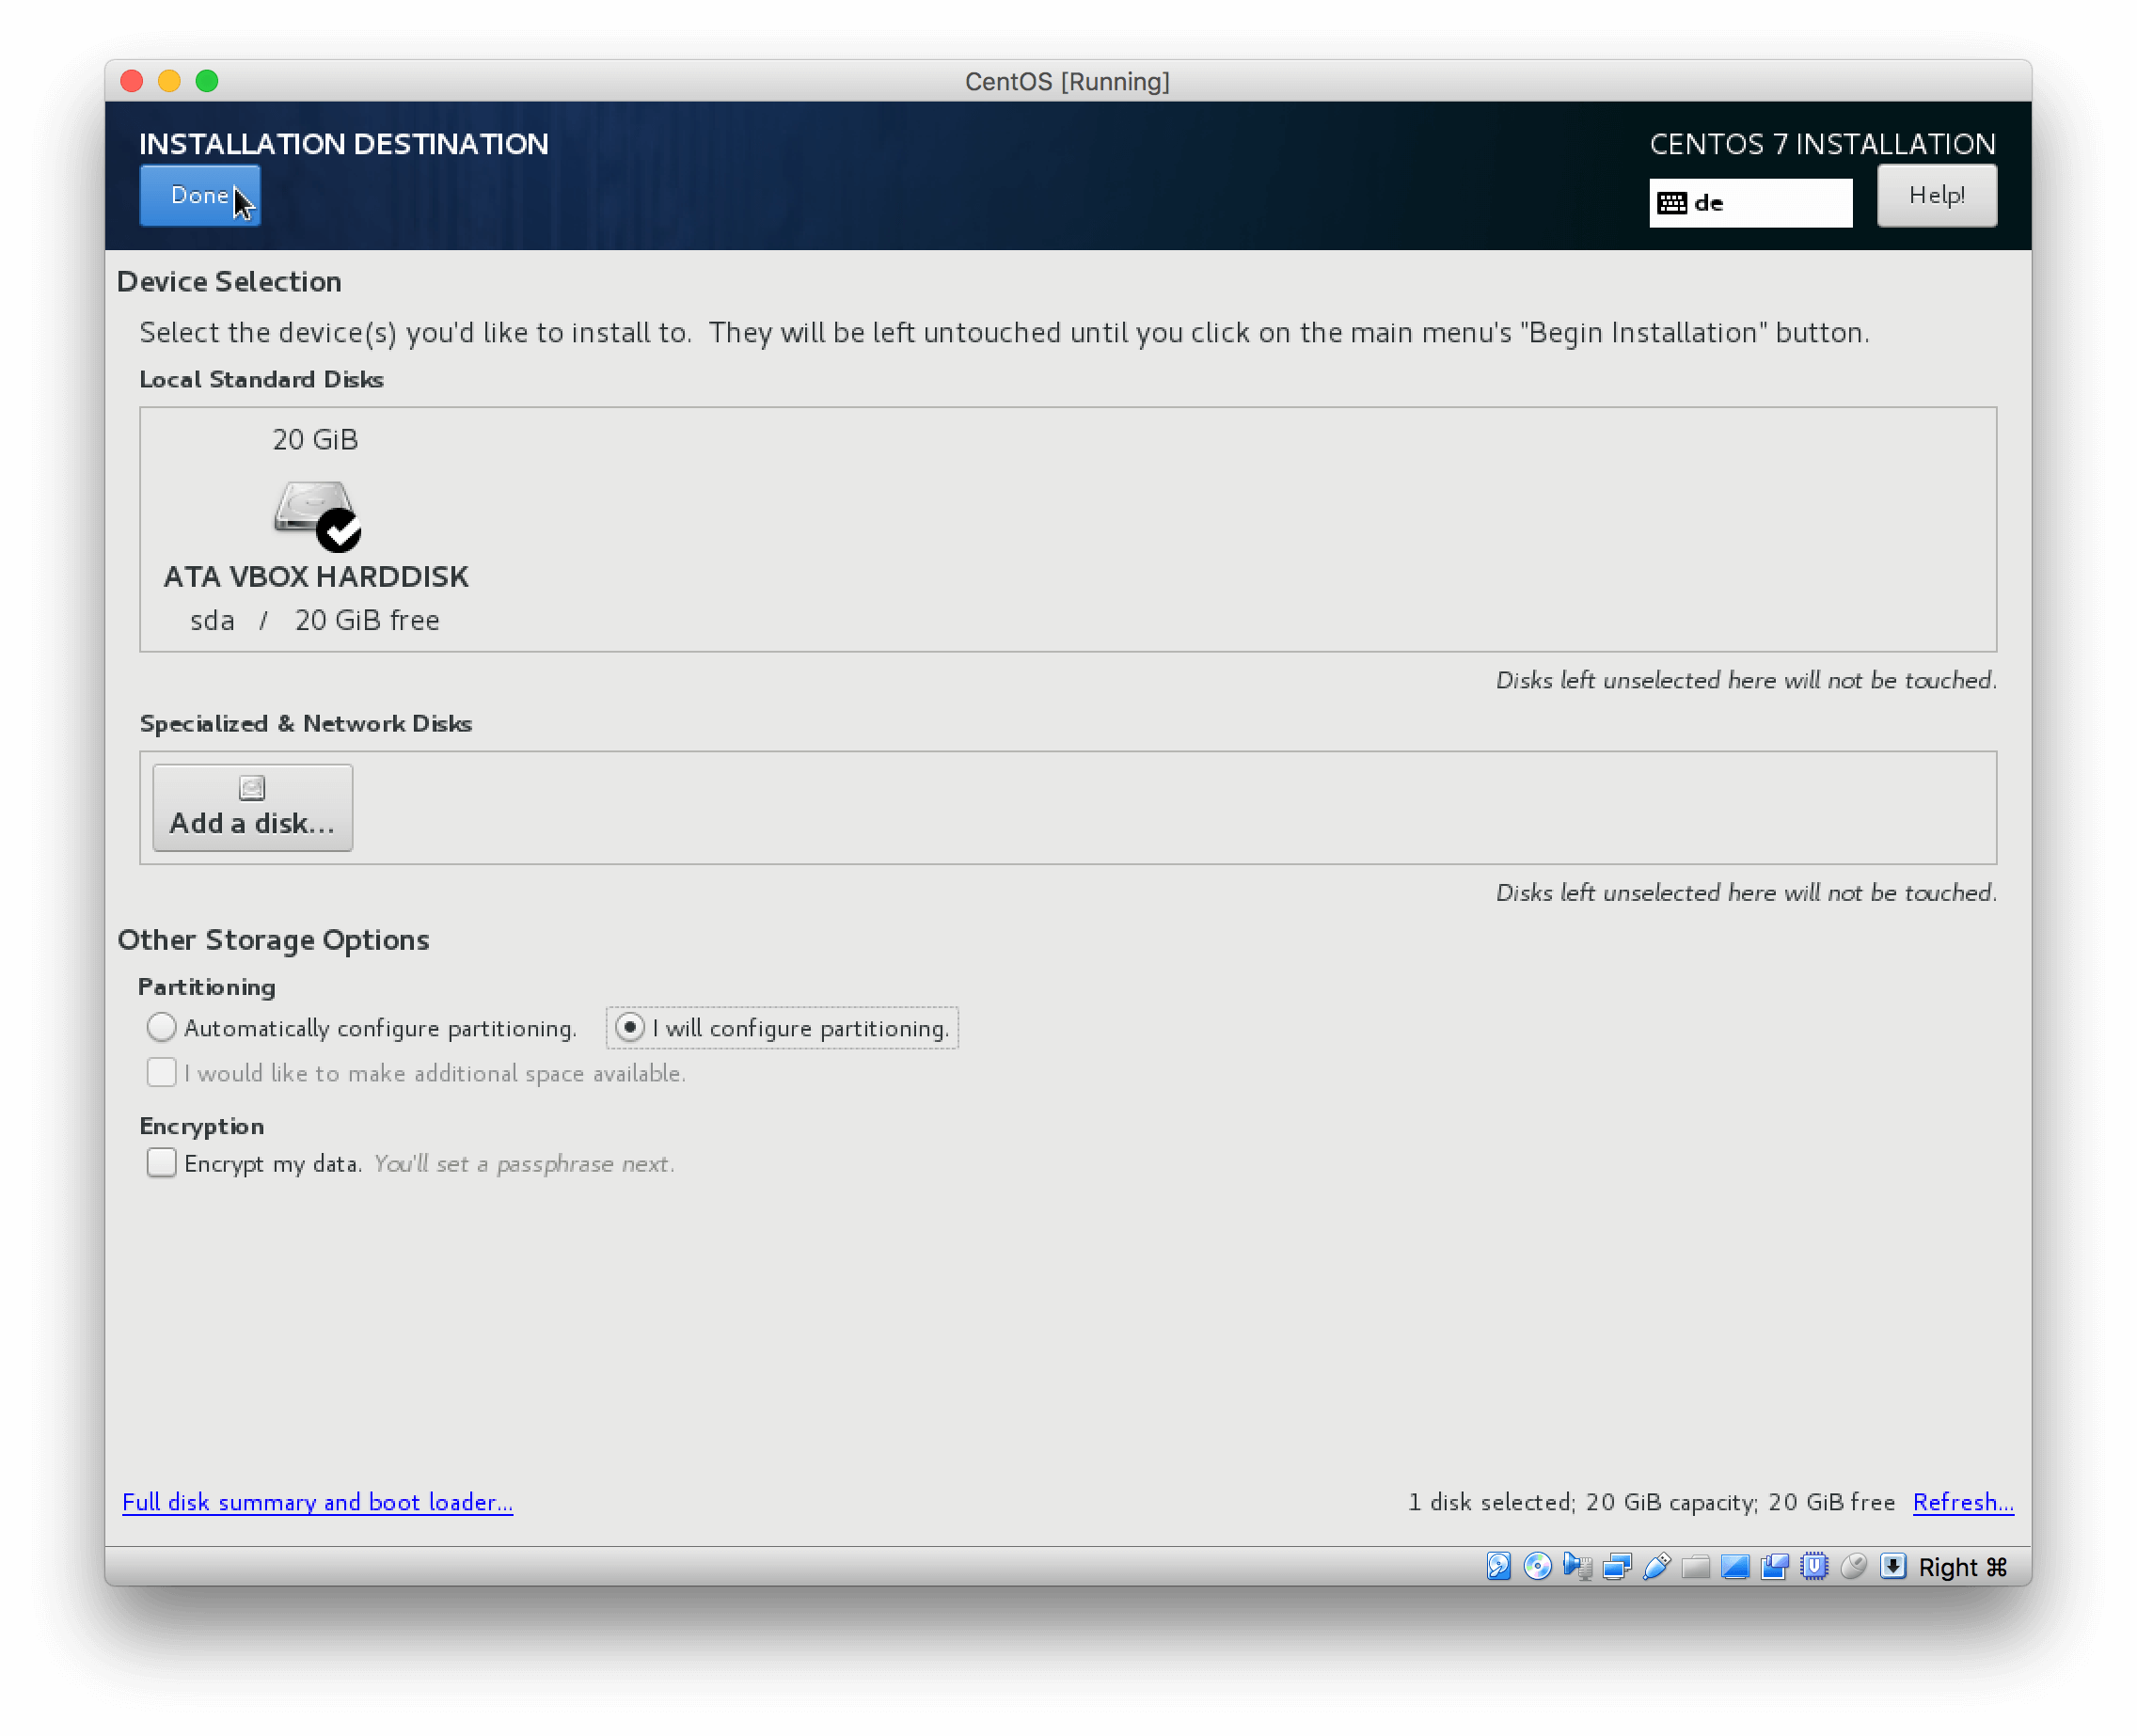
Task: Open the network adapters status icon
Action: click(x=1617, y=1566)
